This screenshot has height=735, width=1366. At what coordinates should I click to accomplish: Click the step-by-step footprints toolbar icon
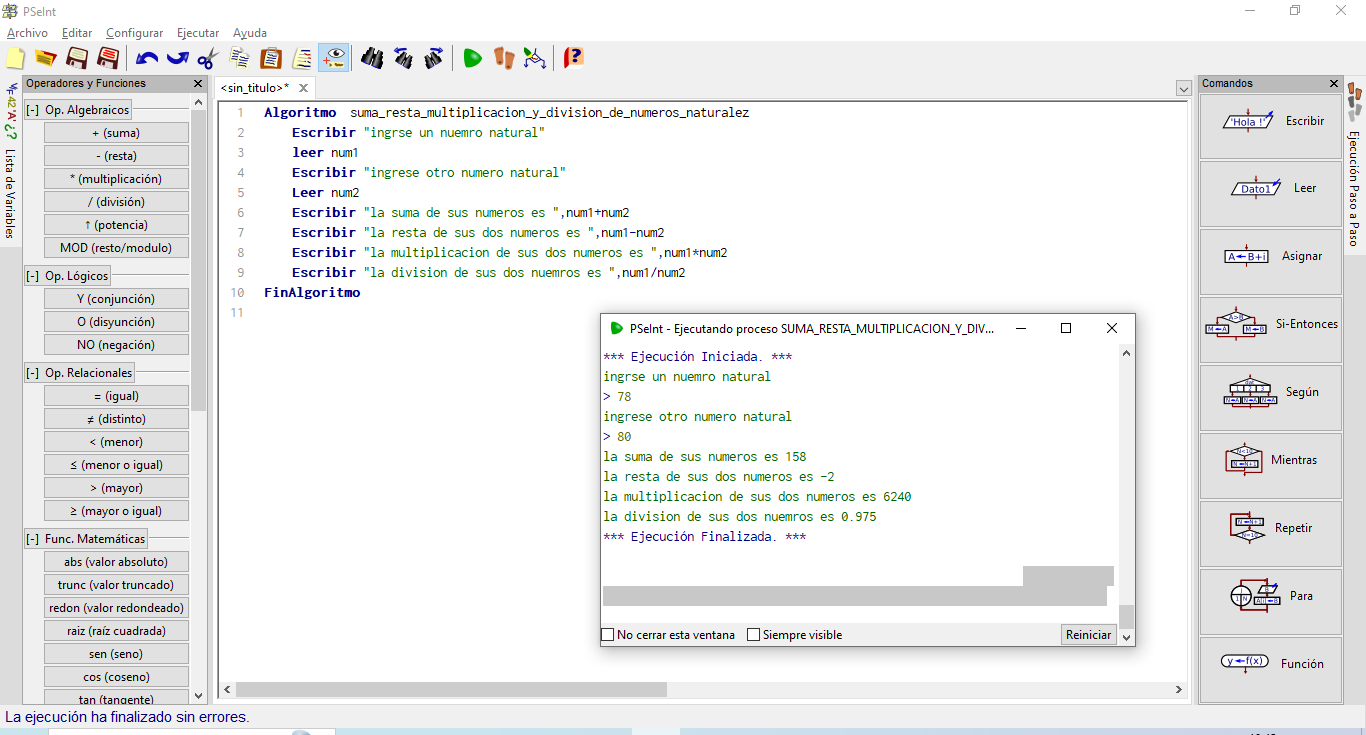pyautogui.click(x=503, y=58)
